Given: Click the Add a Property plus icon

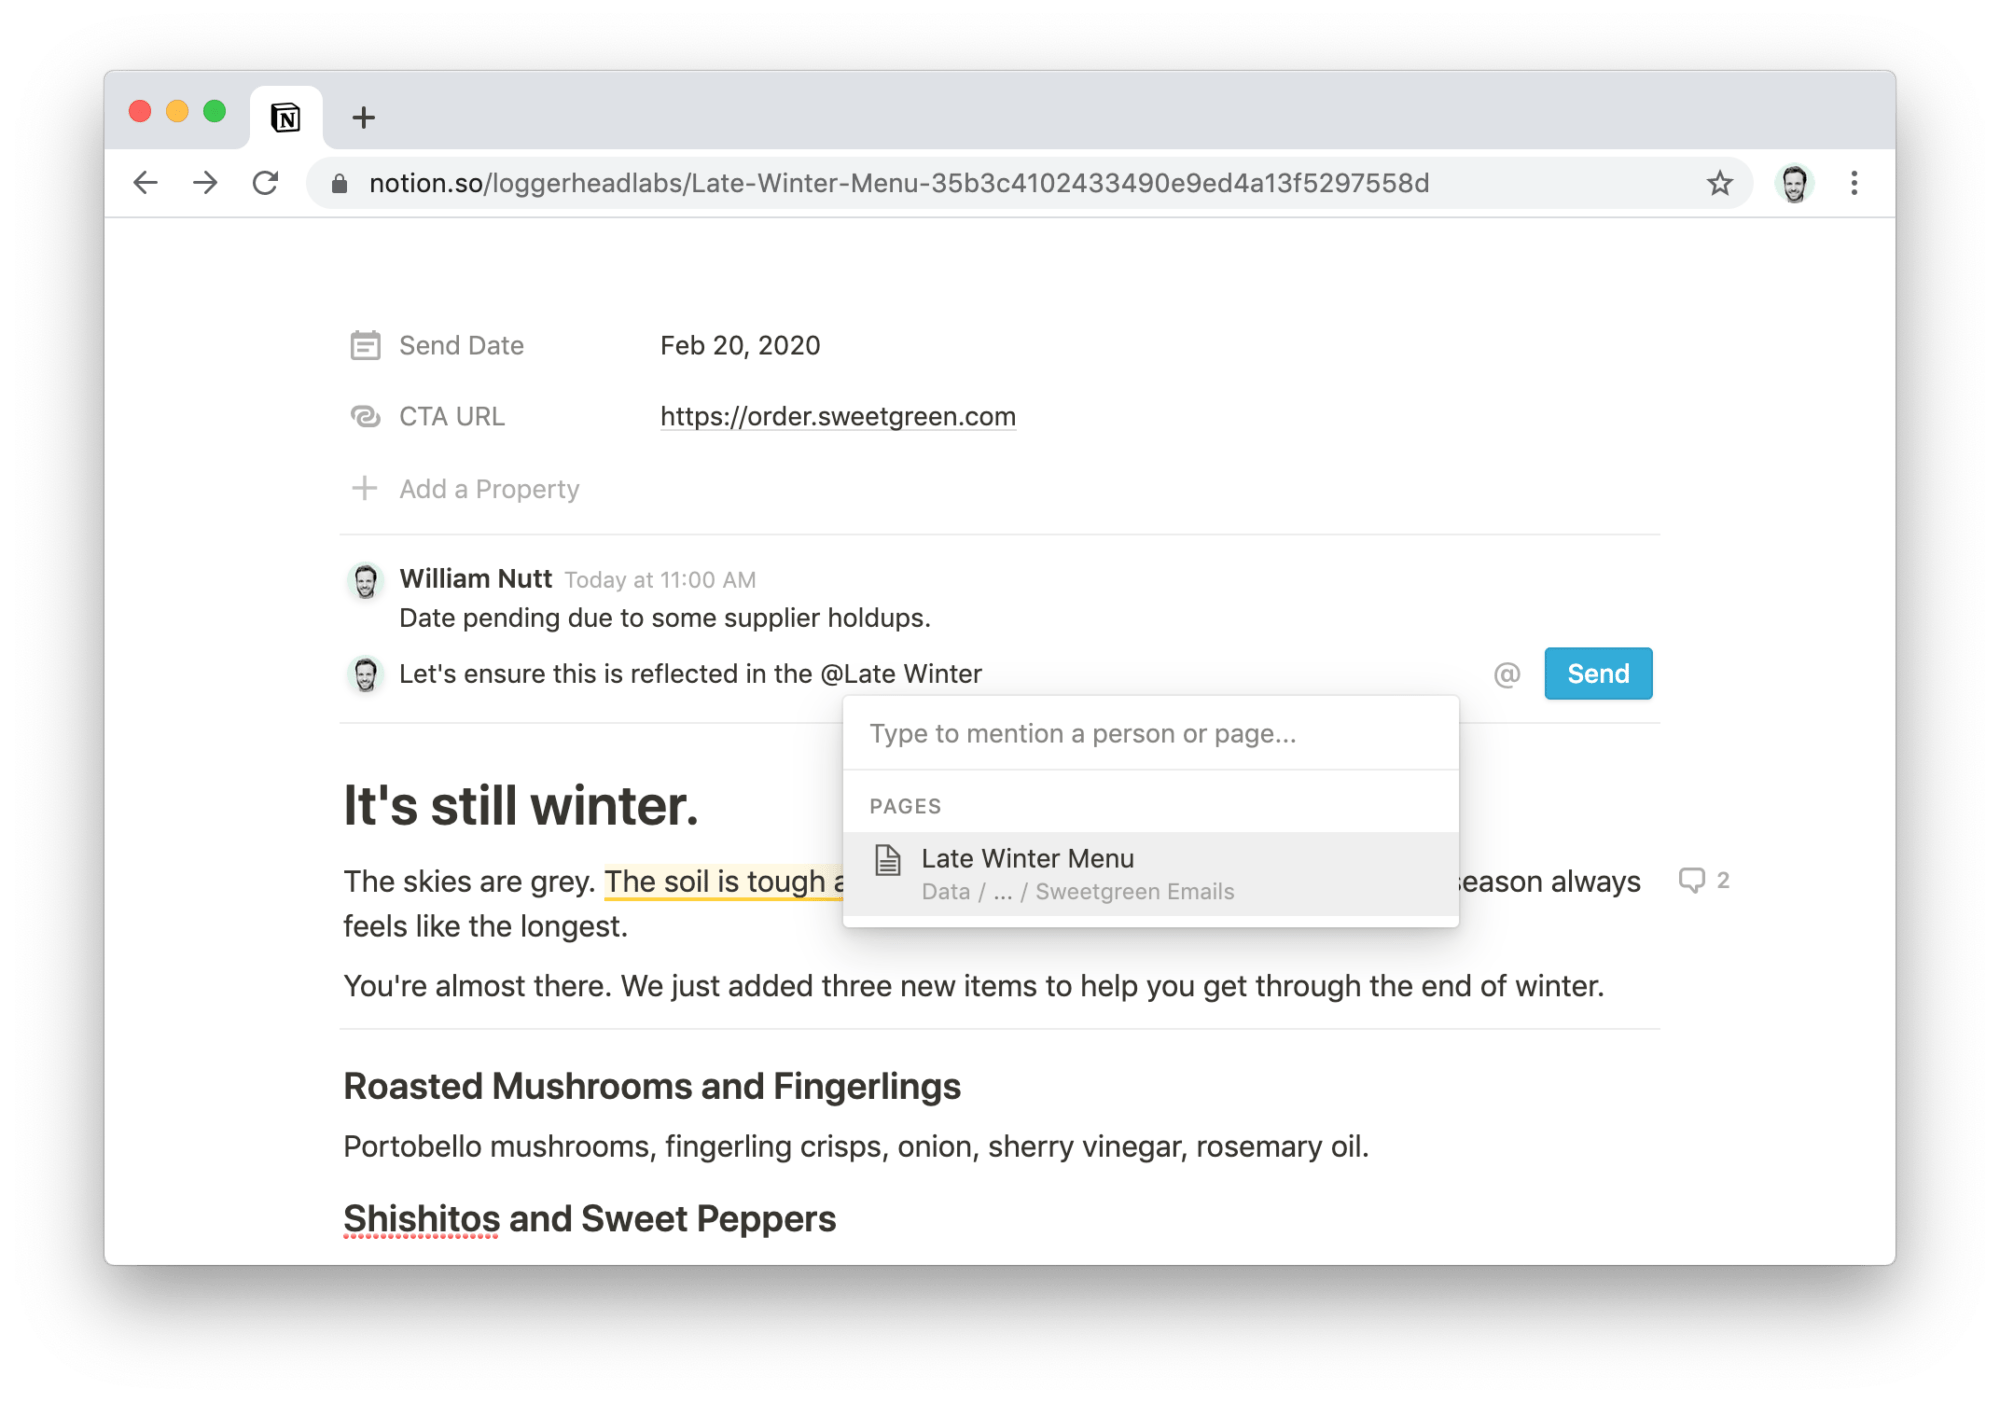Looking at the screenshot, I should point(366,489).
